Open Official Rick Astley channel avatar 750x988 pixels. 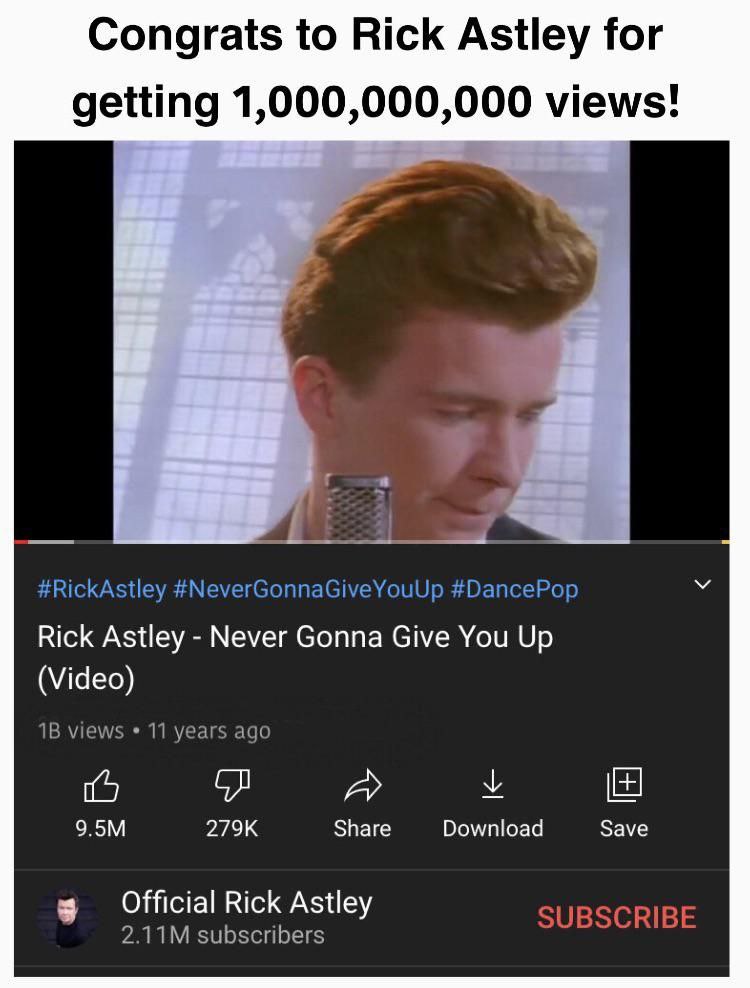tap(67, 918)
